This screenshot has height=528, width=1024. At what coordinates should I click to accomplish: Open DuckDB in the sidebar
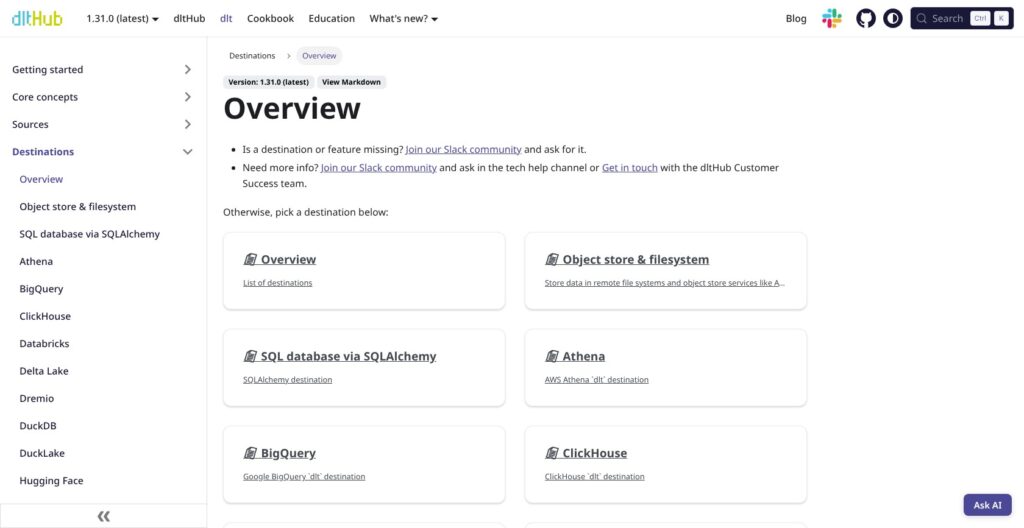tap(38, 426)
